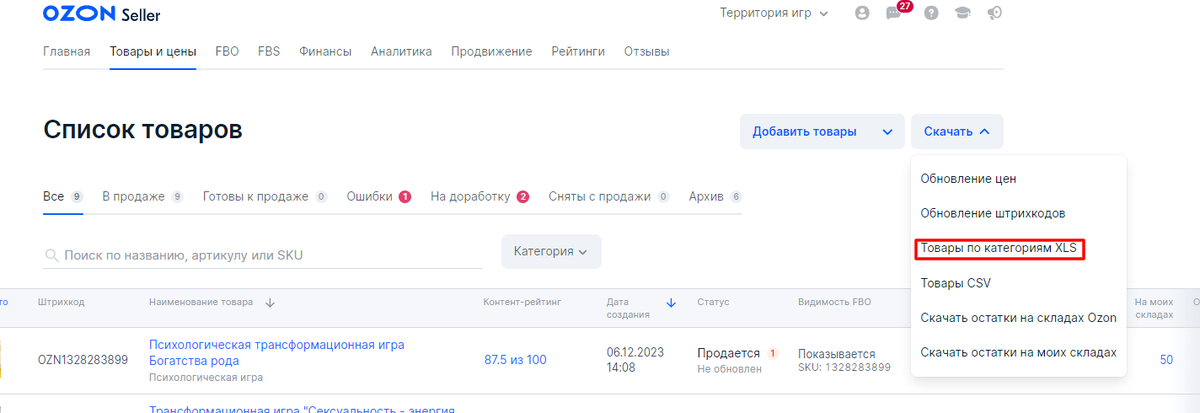Open the 87.5 из 100 content rating

point(515,360)
